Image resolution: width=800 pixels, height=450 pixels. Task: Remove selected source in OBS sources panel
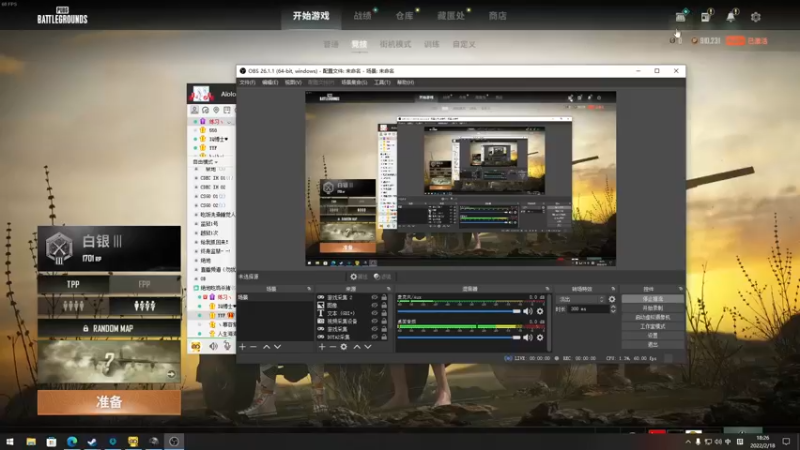coord(333,347)
